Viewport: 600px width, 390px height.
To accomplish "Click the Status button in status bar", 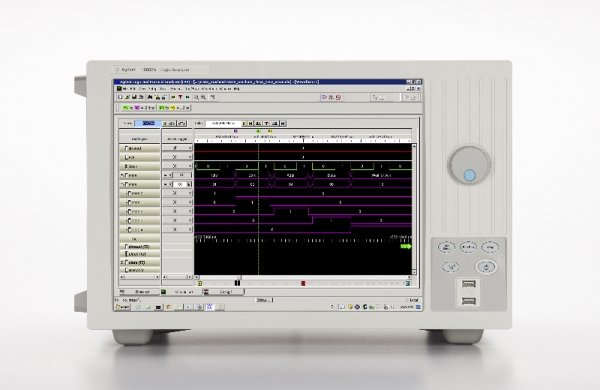I will coord(264,300).
